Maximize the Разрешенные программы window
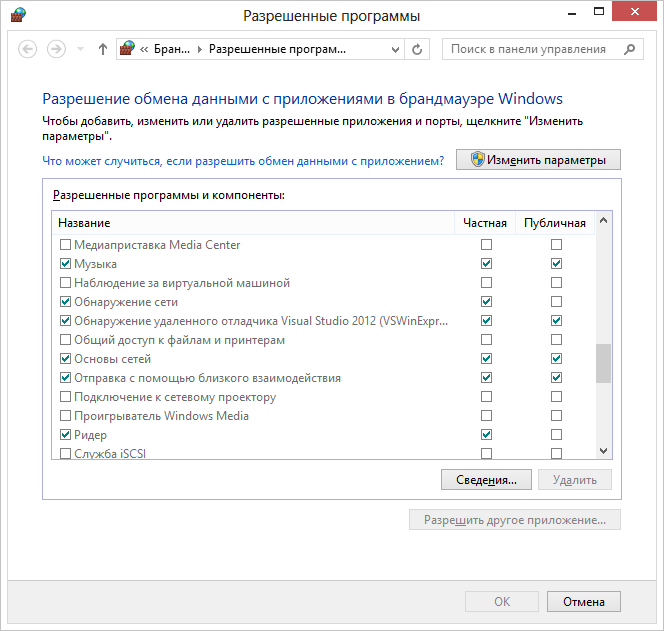 click(x=599, y=12)
